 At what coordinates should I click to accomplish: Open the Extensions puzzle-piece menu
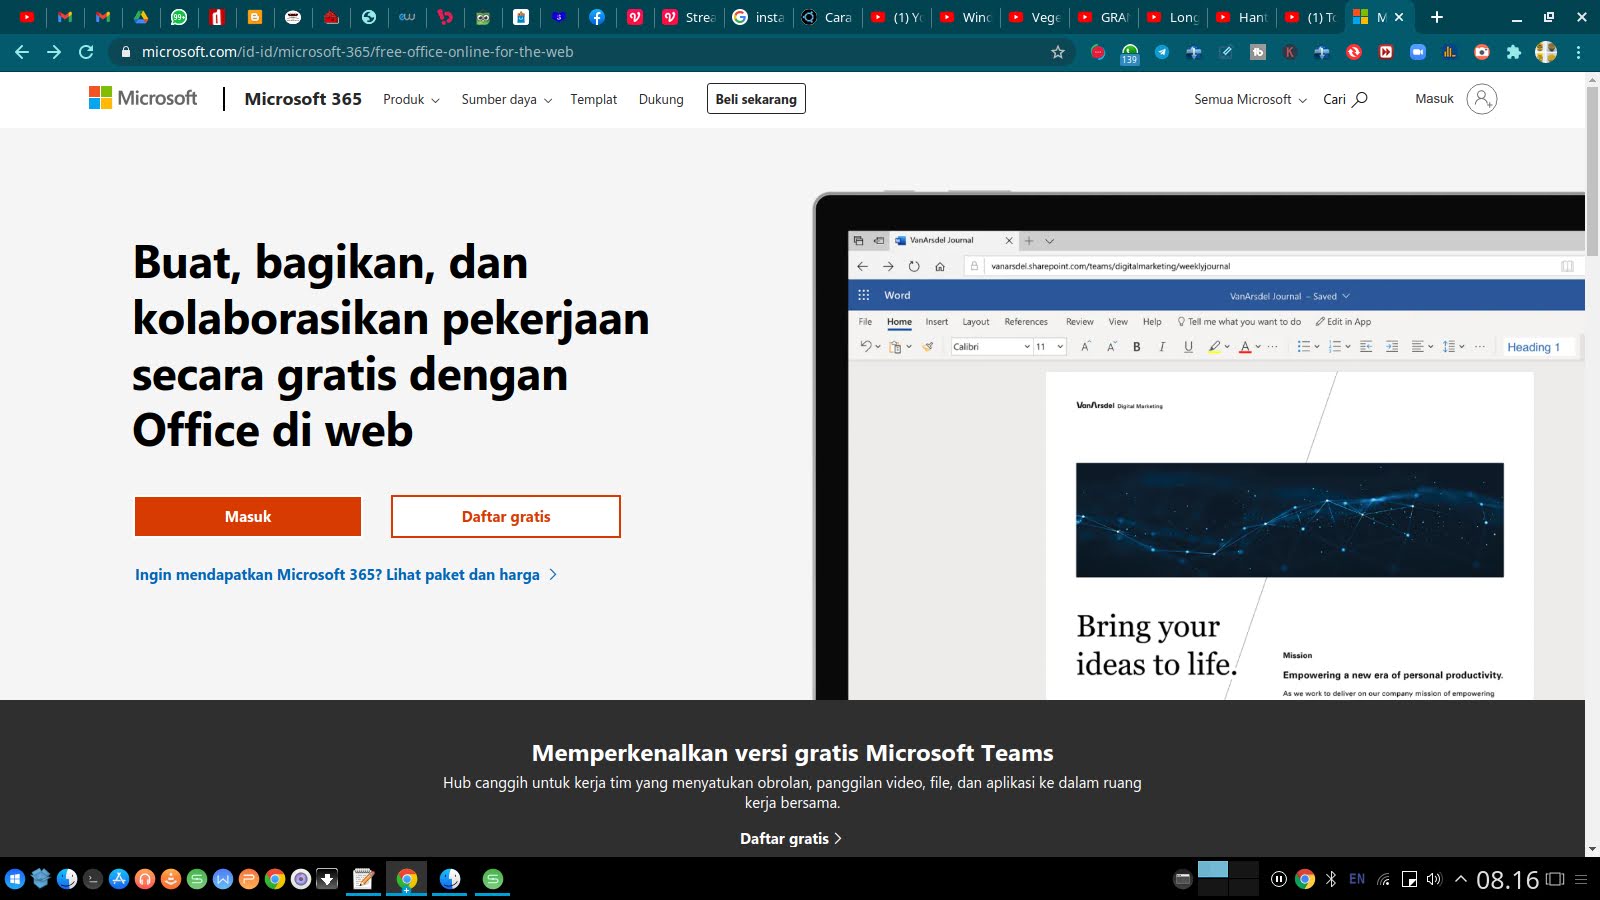click(1514, 52)
